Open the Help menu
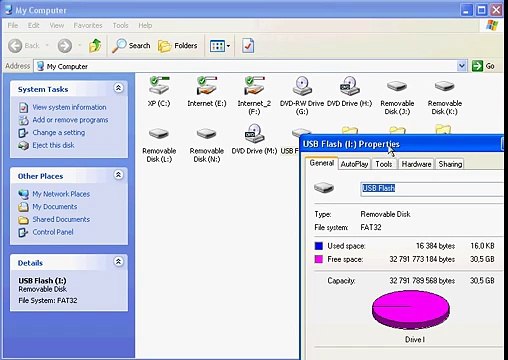 (x=145, y=25)
